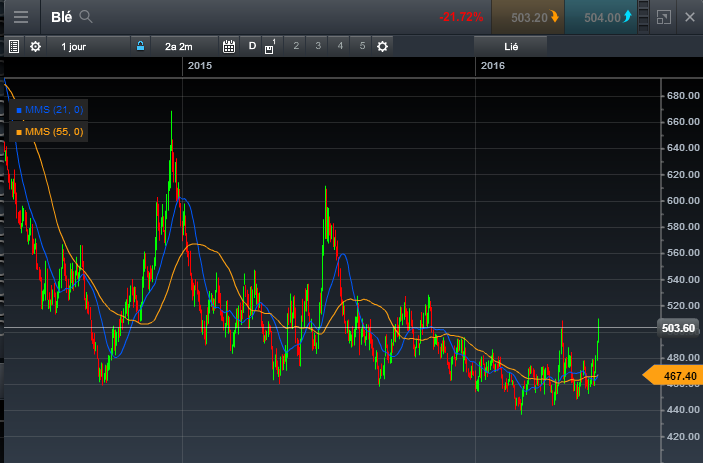Image resolution: width=703 pixels, height=463 pixels.
Task: Click the D default layout button
Action: 252,46
